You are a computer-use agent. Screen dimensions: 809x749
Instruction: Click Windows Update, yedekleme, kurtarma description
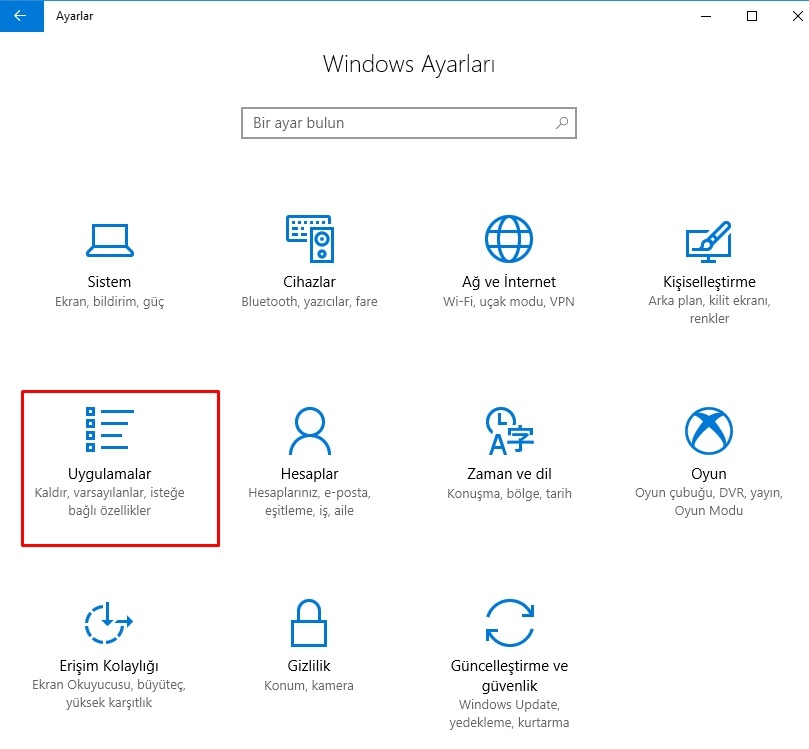(508, 713)
